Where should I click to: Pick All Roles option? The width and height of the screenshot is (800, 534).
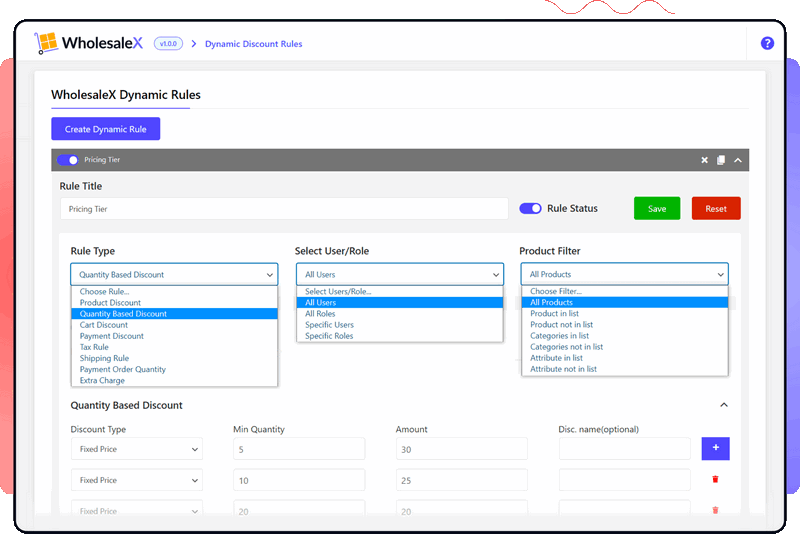point(400,314)
